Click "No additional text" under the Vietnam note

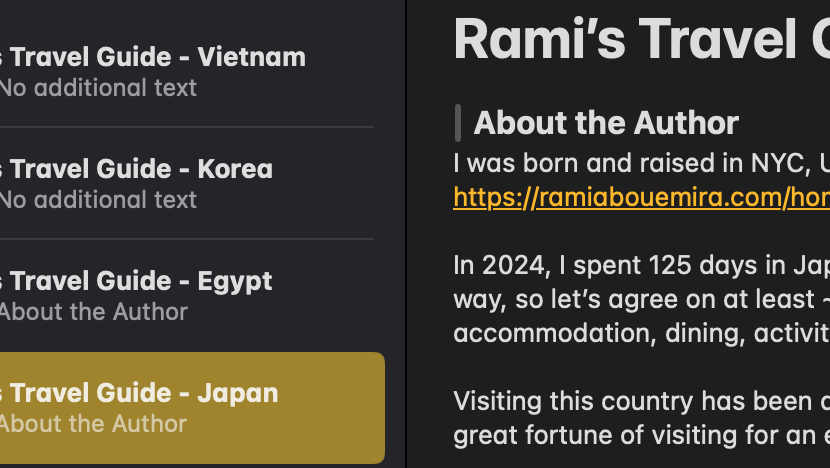pyautogui.click(x=98, y=88)
